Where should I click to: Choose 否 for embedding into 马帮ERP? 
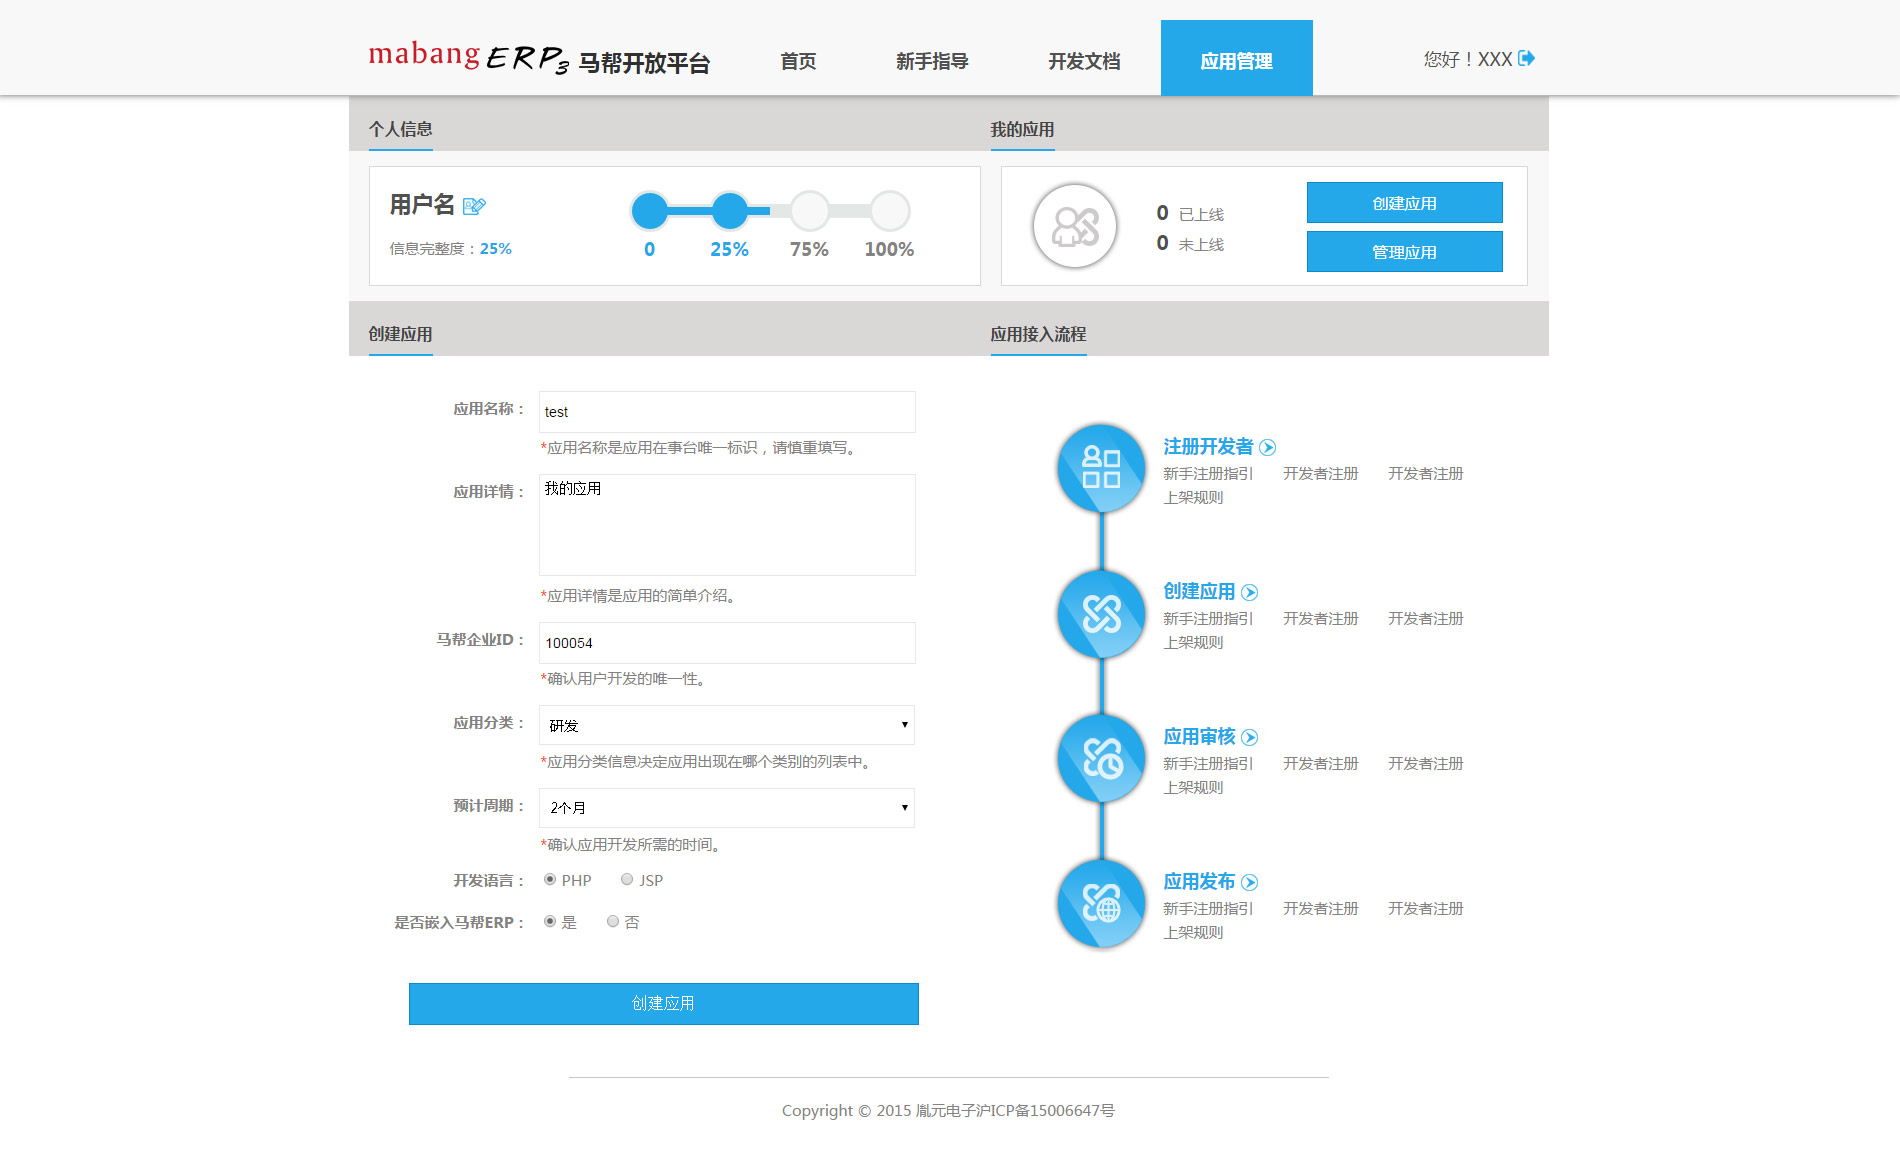click(613, 922)
